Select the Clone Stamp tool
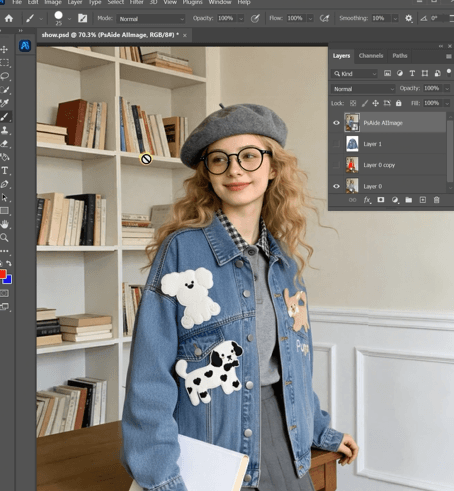454x491 pixels. coord(5,130)
